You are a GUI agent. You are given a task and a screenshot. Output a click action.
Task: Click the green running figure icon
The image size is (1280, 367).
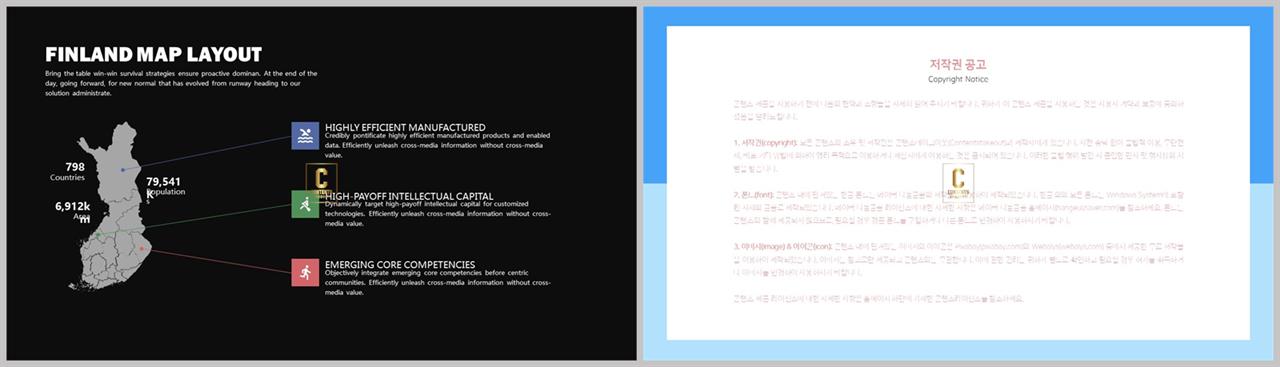click(305, 205)
